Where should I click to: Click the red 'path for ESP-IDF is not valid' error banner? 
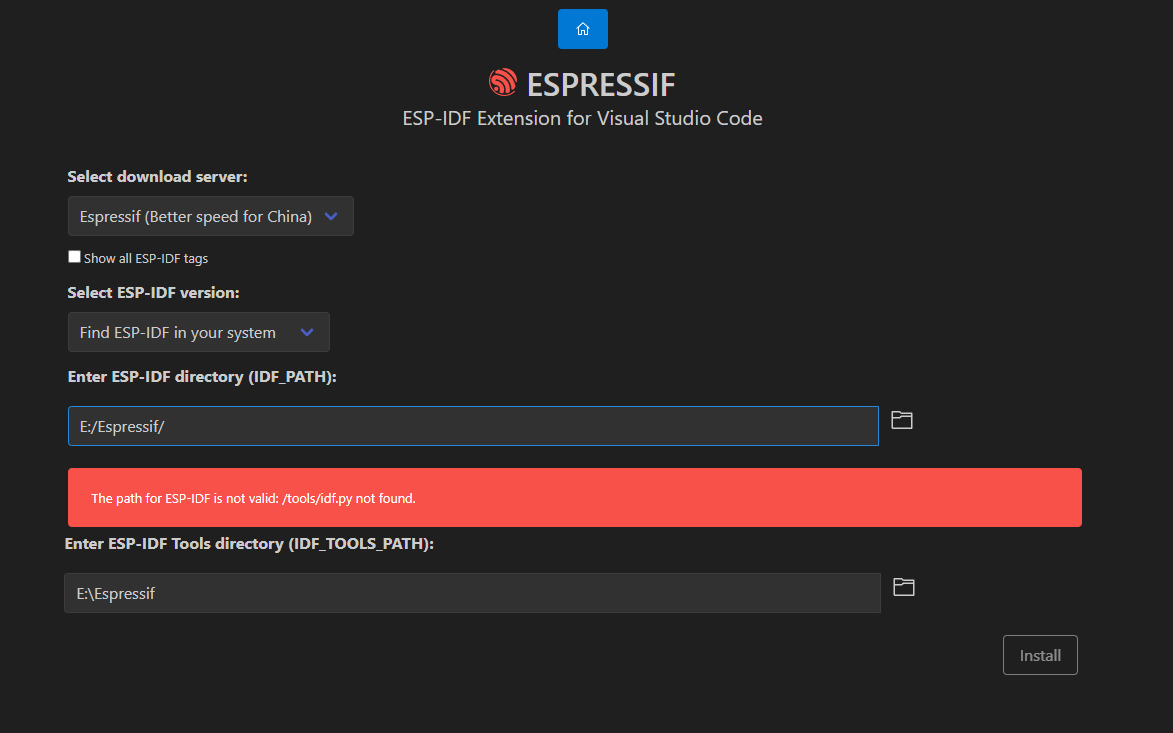click(575, 497)
